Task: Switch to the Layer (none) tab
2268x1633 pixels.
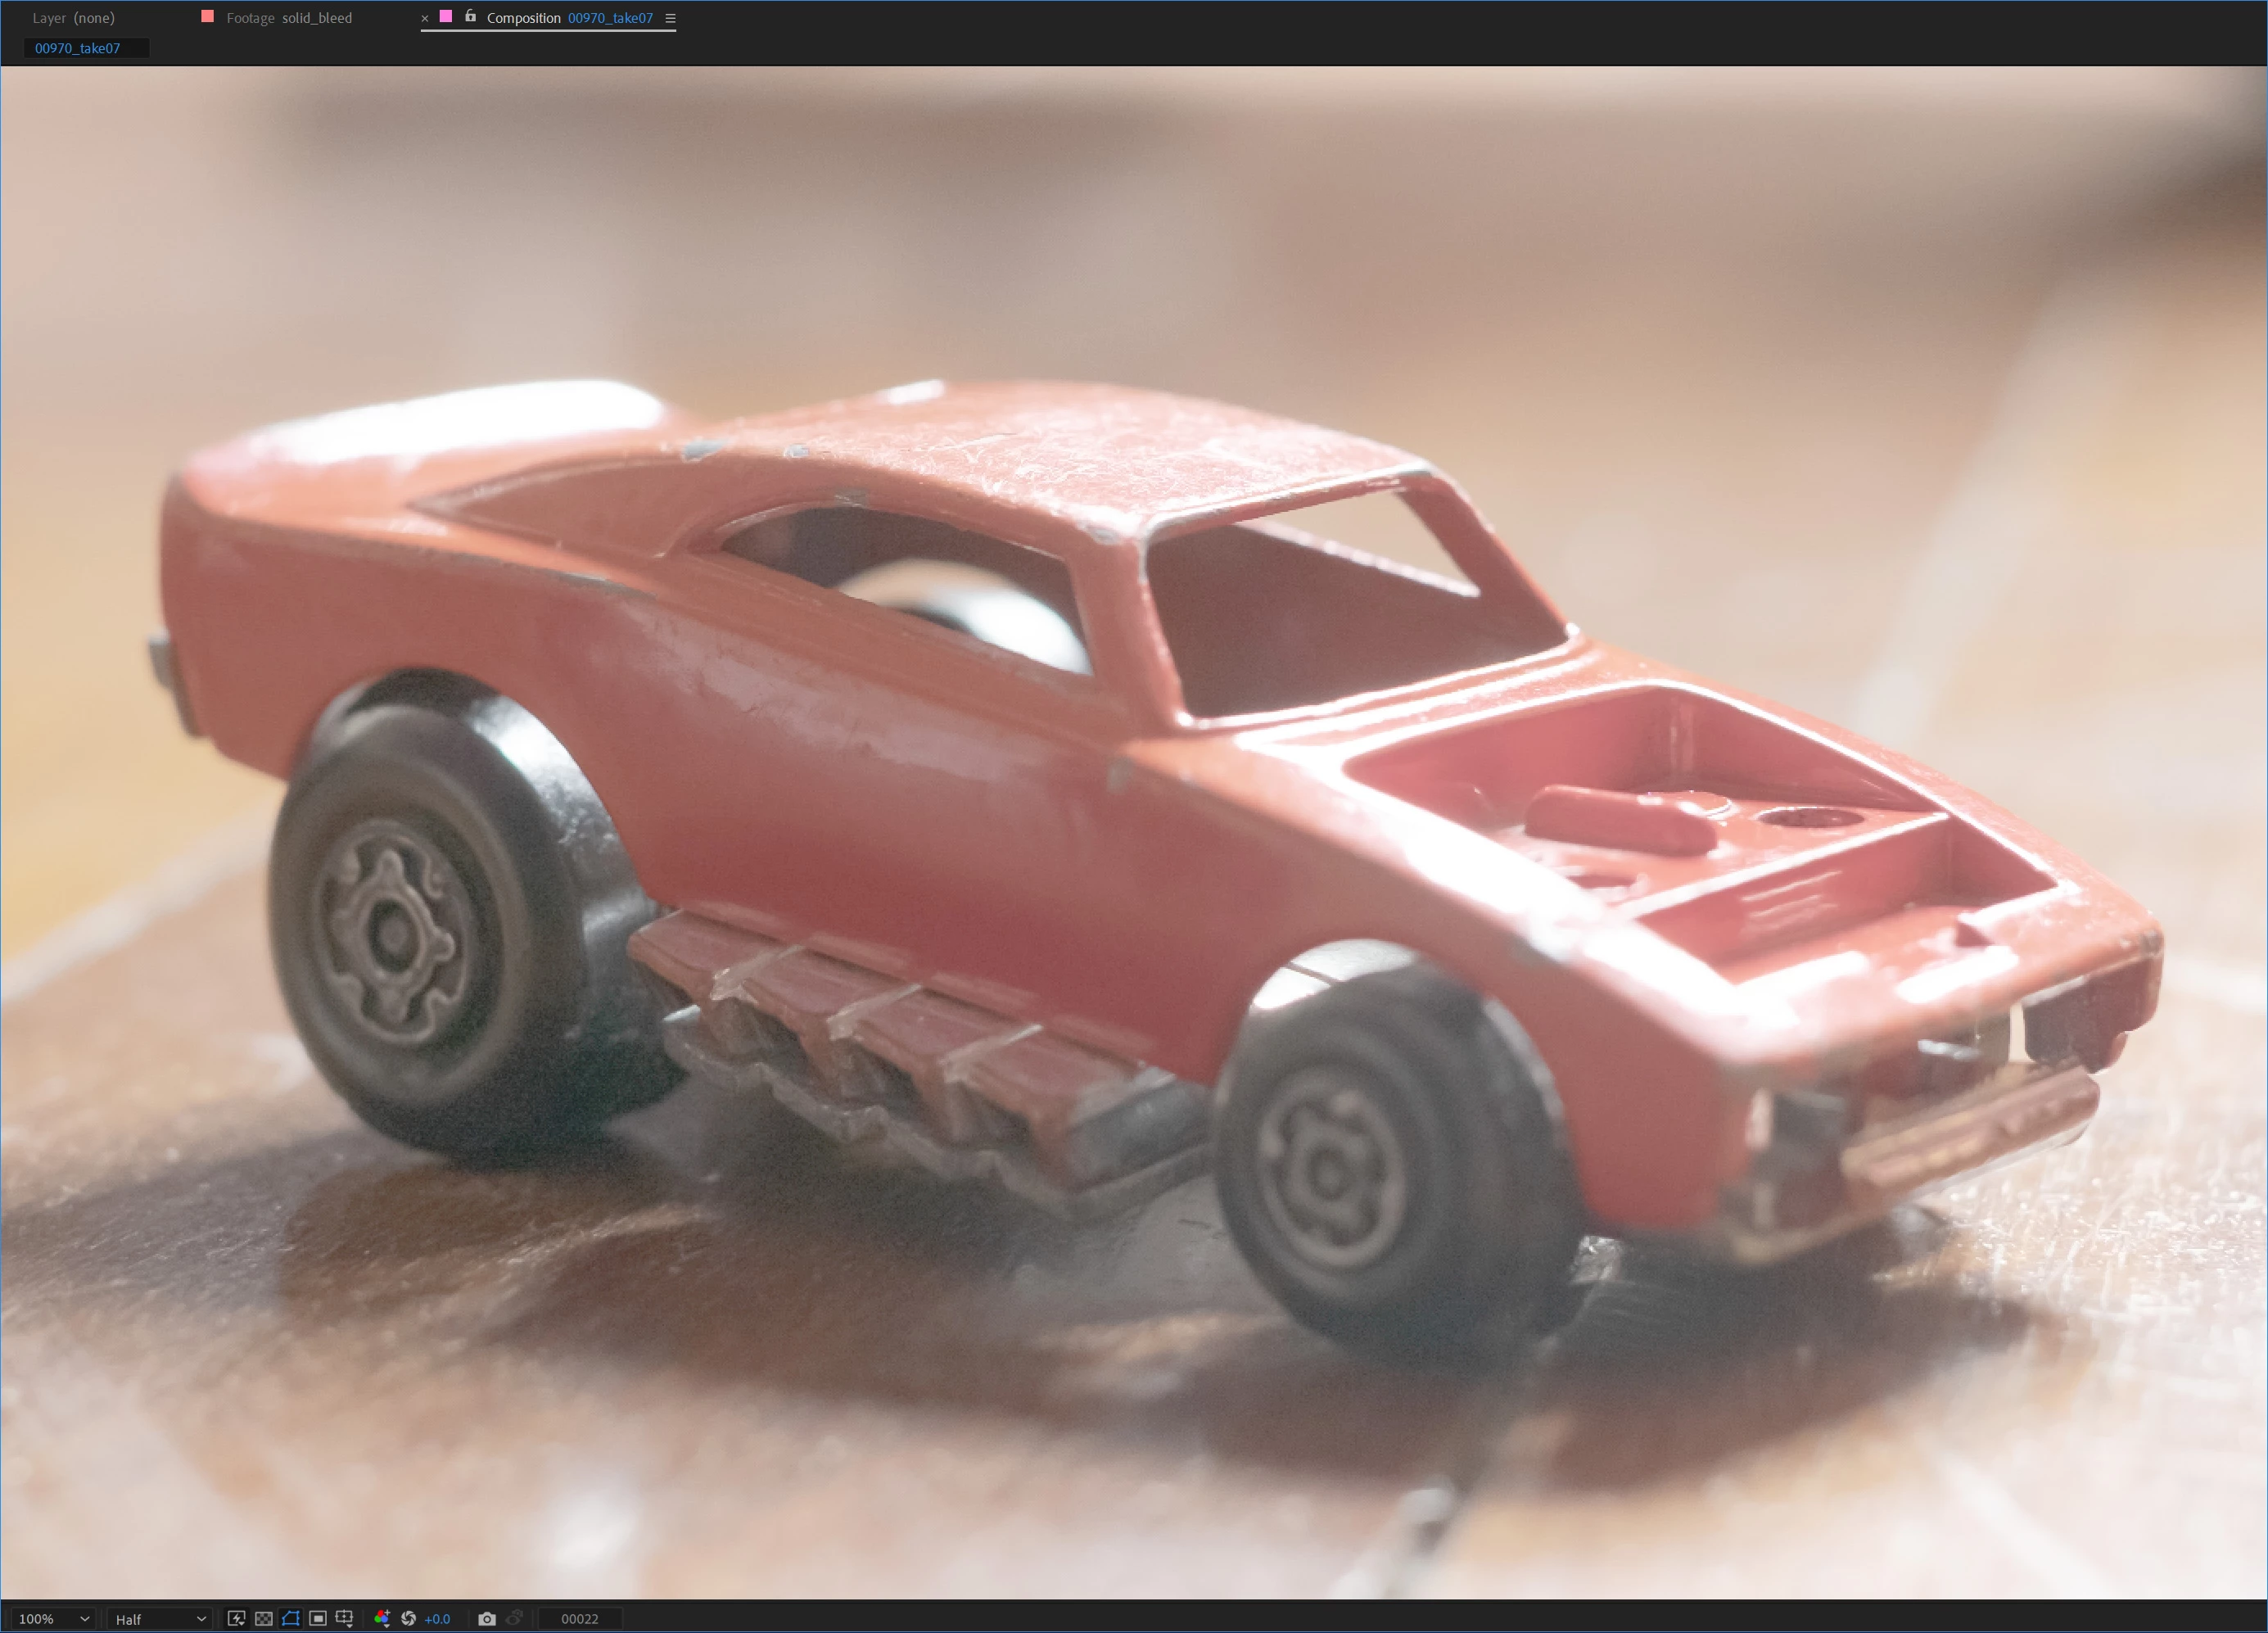Action: click(x=73, y=18)
